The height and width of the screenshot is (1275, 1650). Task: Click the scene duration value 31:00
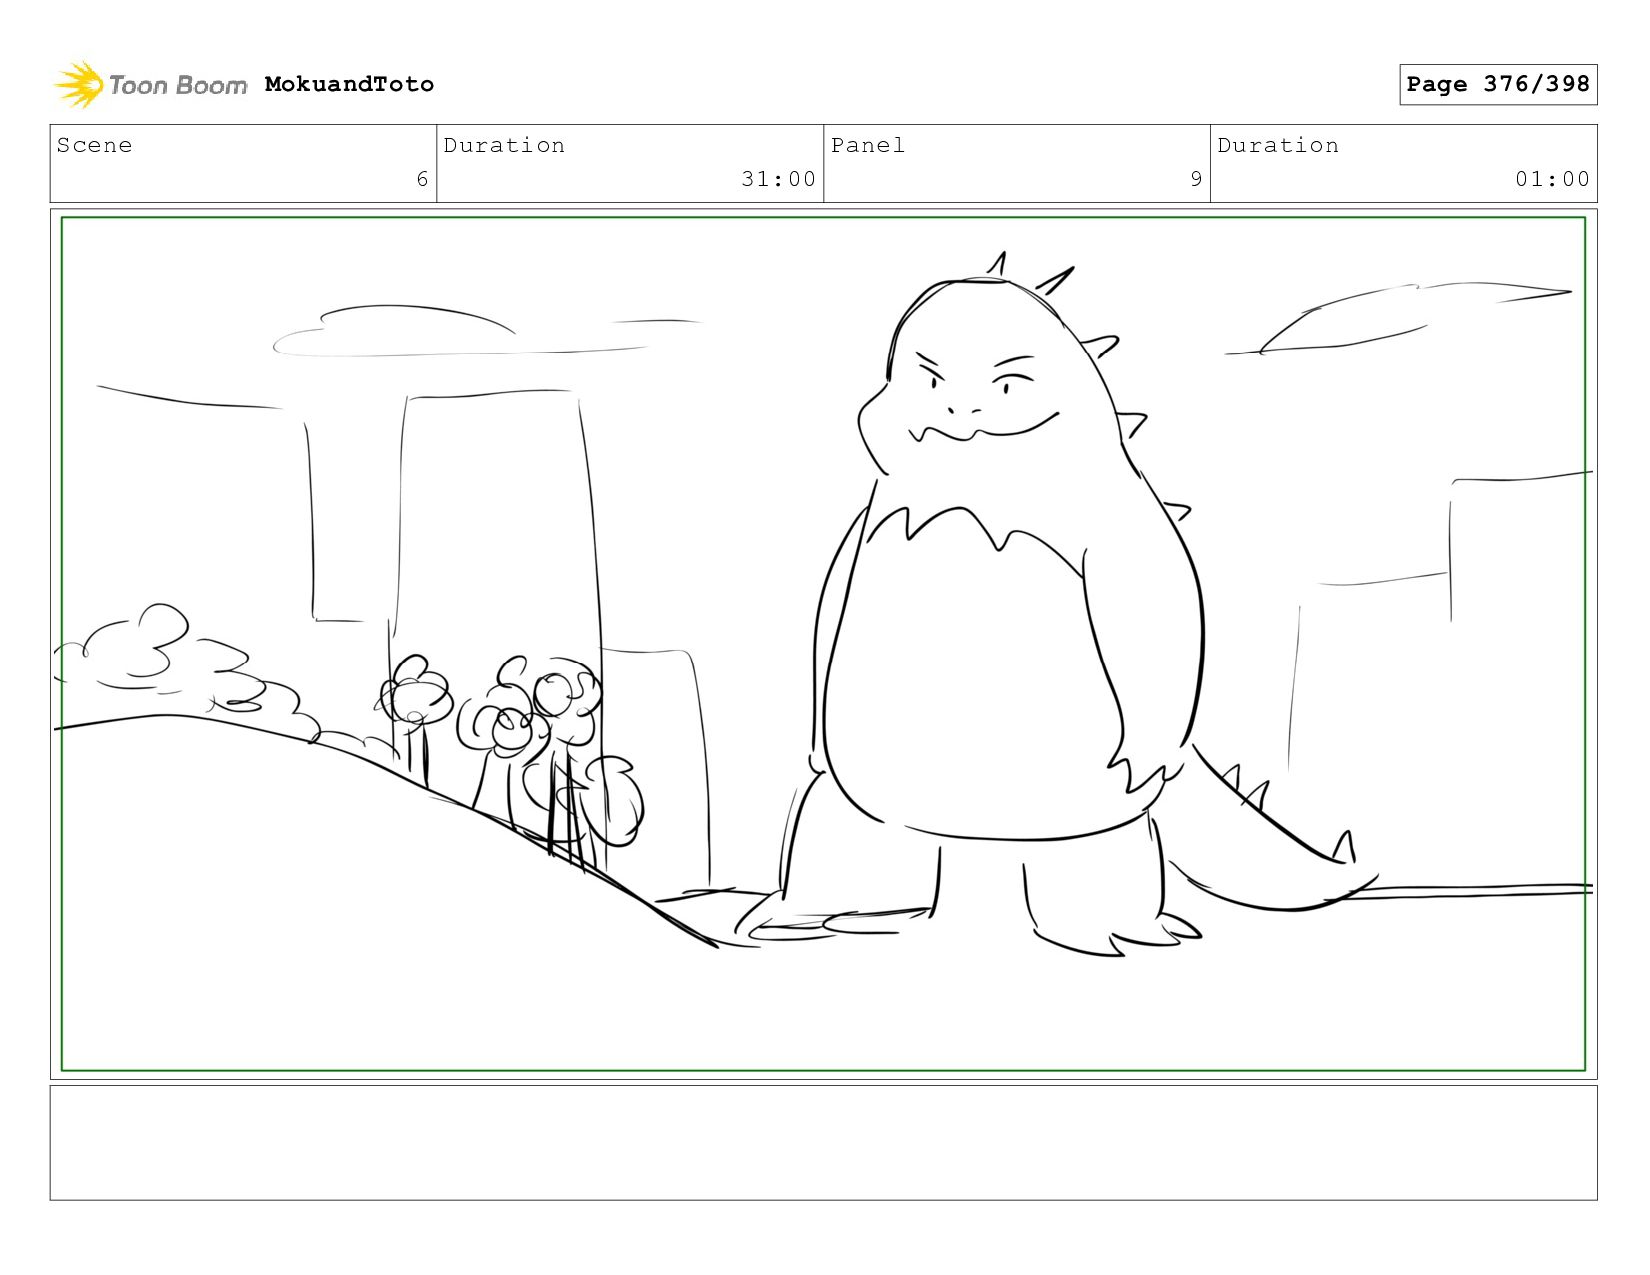coord(778,179)
